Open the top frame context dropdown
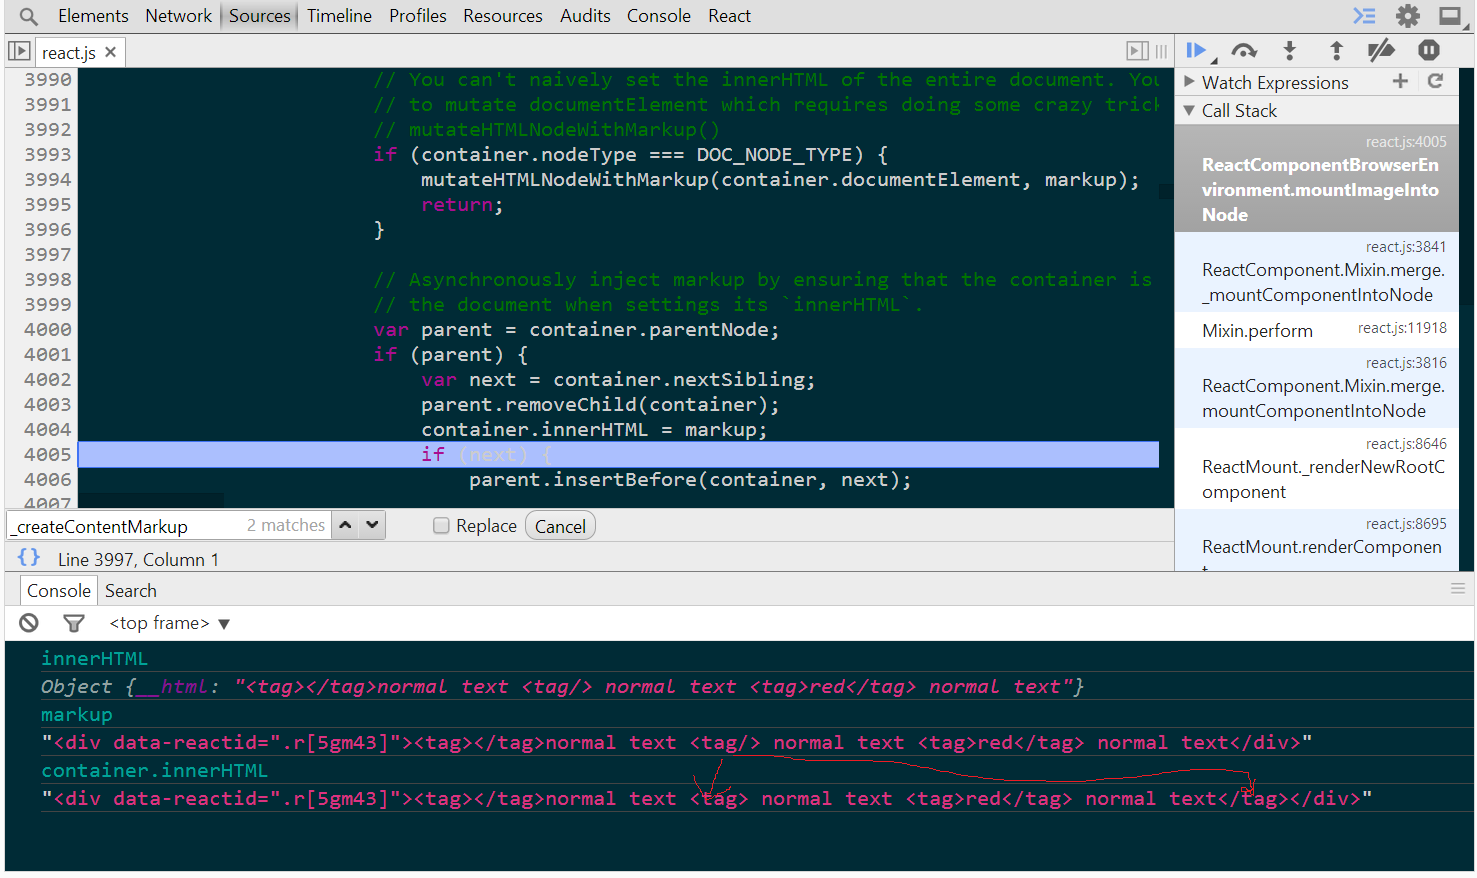Image resolution: width=1477 pixels, height=878 pixels. pos(170,623)
